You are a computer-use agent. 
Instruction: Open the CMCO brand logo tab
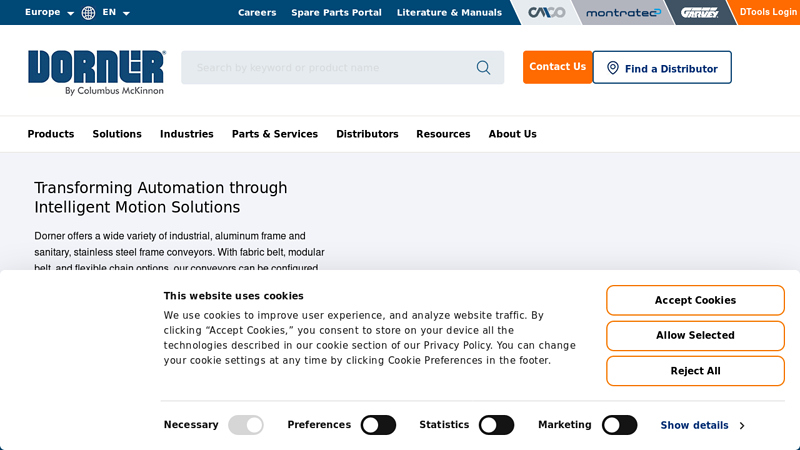tap(546, 13)
